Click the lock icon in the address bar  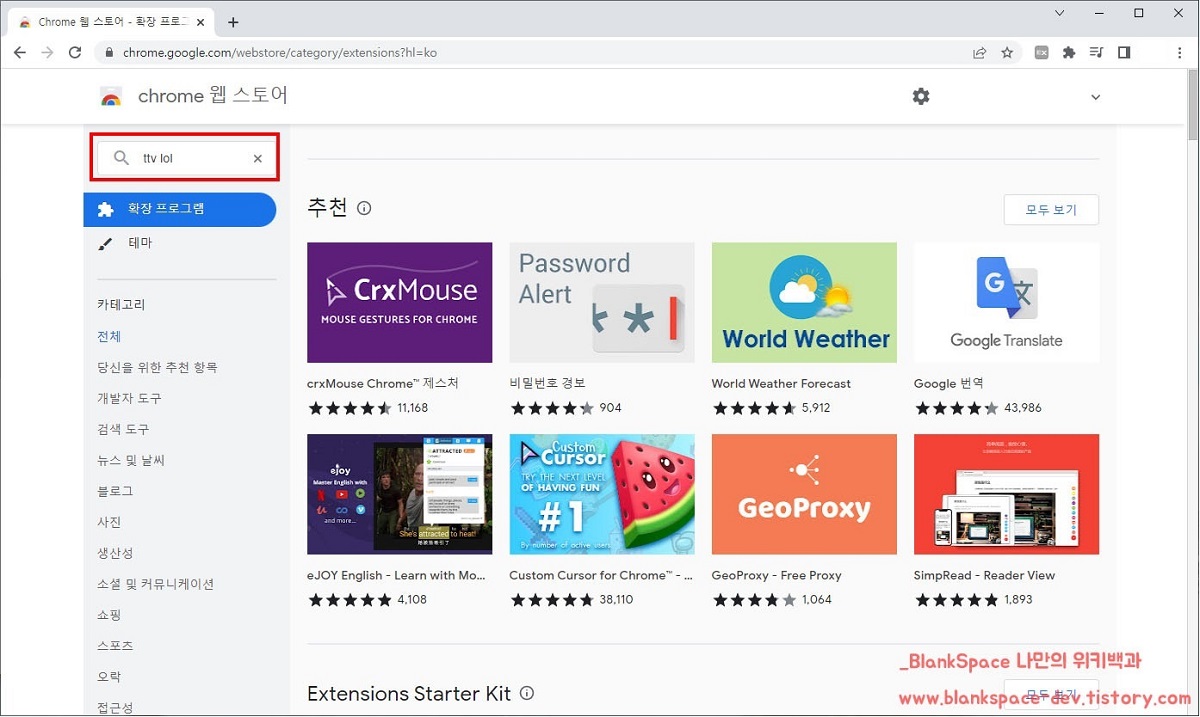110,53
